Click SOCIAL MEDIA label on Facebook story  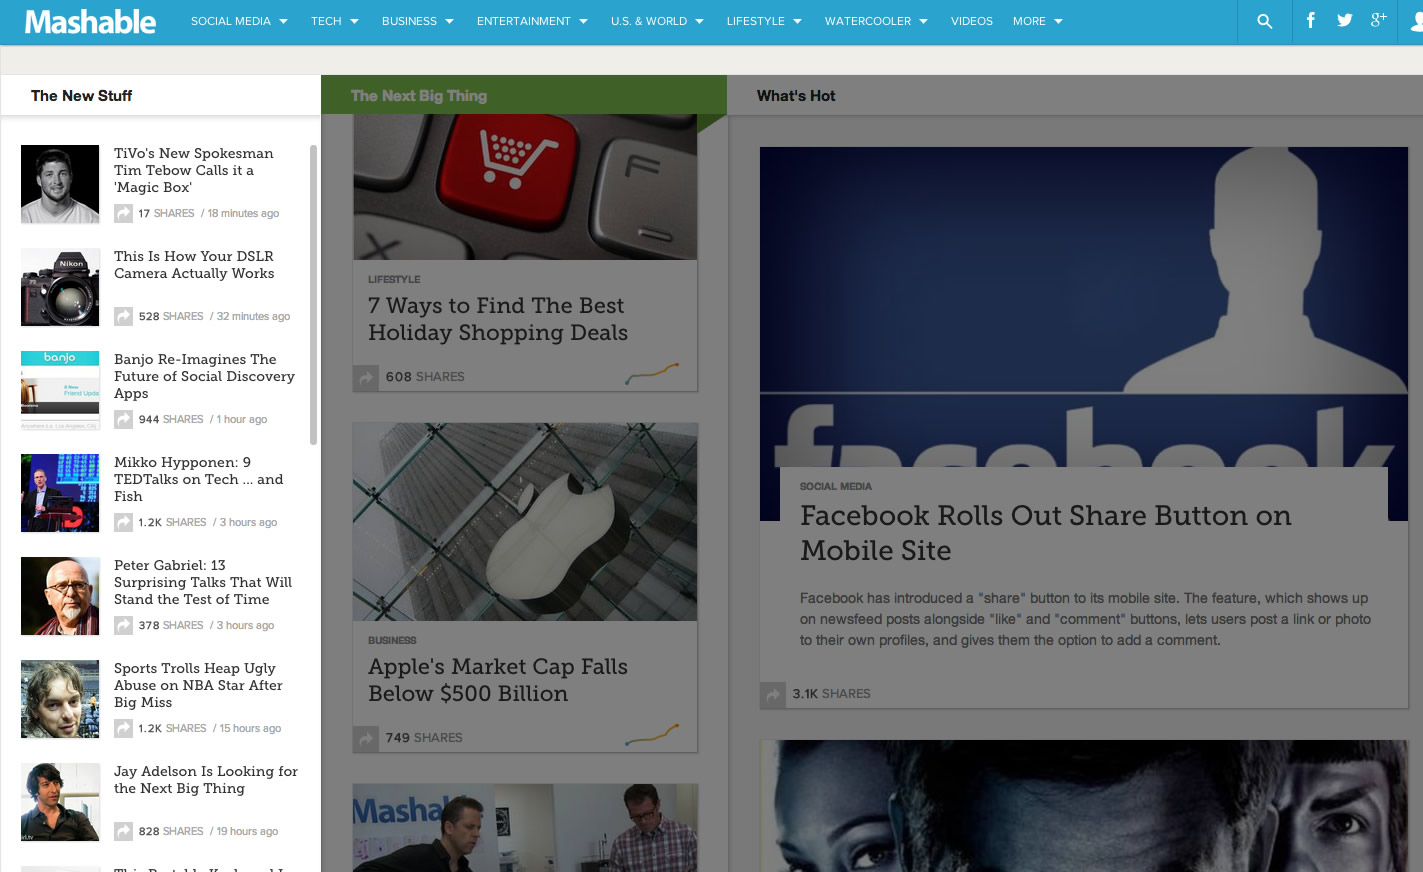click(836, 486)
